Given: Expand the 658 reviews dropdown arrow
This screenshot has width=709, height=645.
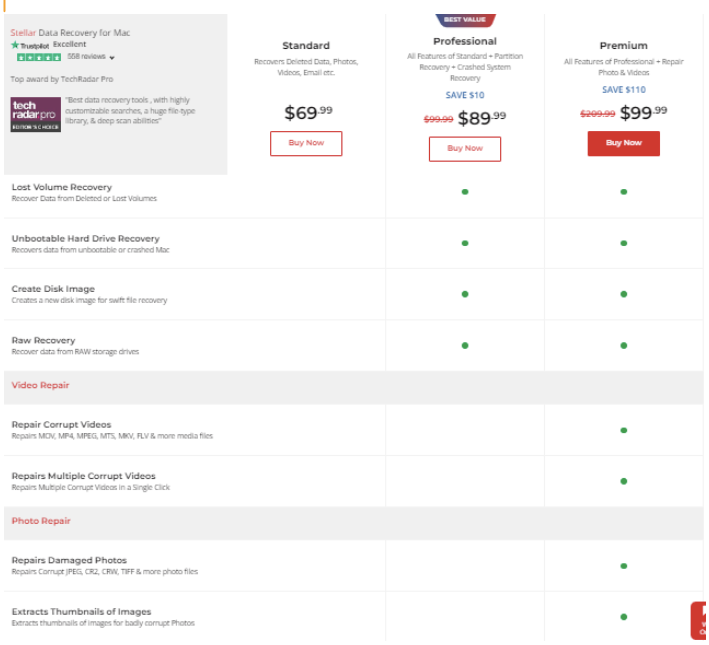Looking at the screenshot, I should pyautogui.click(x=112, y=58).
